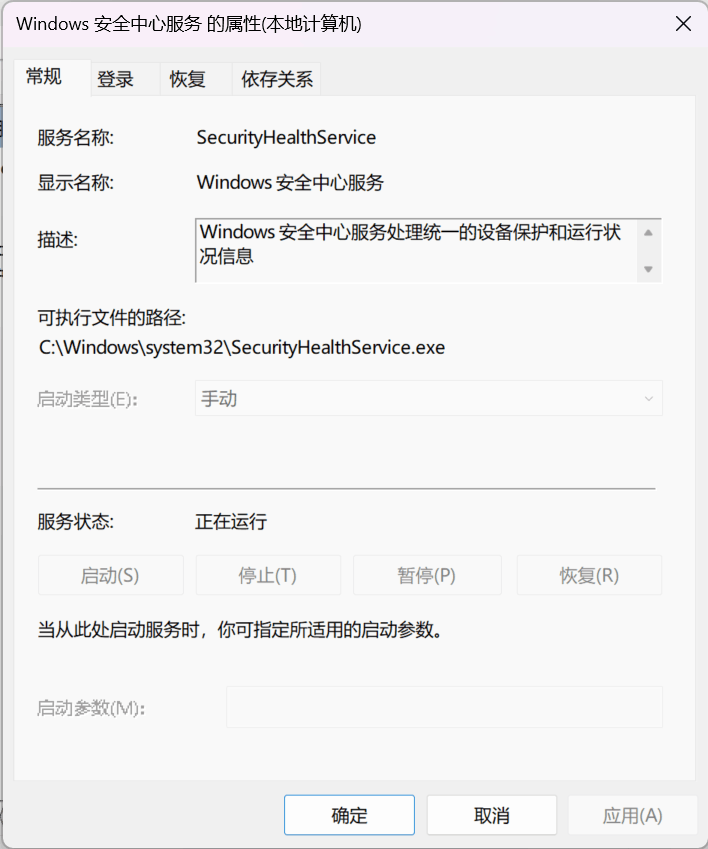The width and height of the screenshot is (708, 849).
Task: Click the 启动(S) button
Action: point(110,575)
